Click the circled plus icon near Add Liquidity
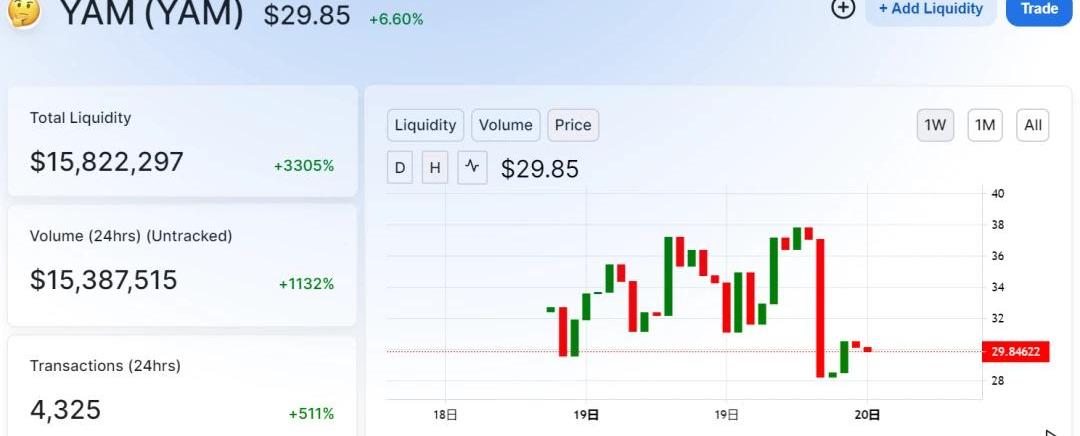Screen dimensions: 1080x436 [843, 8]
